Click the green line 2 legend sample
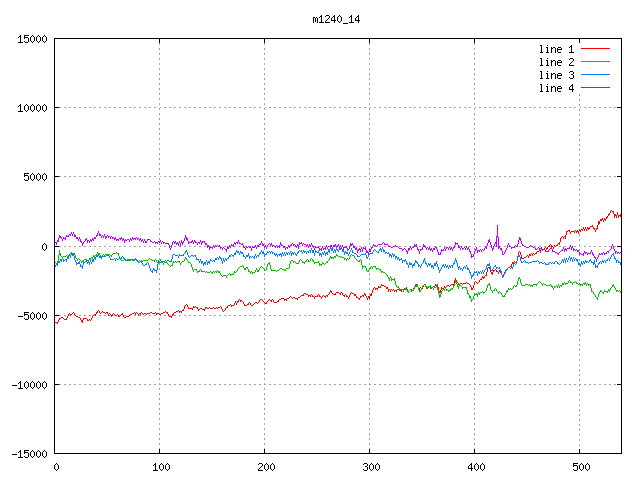 595,62
